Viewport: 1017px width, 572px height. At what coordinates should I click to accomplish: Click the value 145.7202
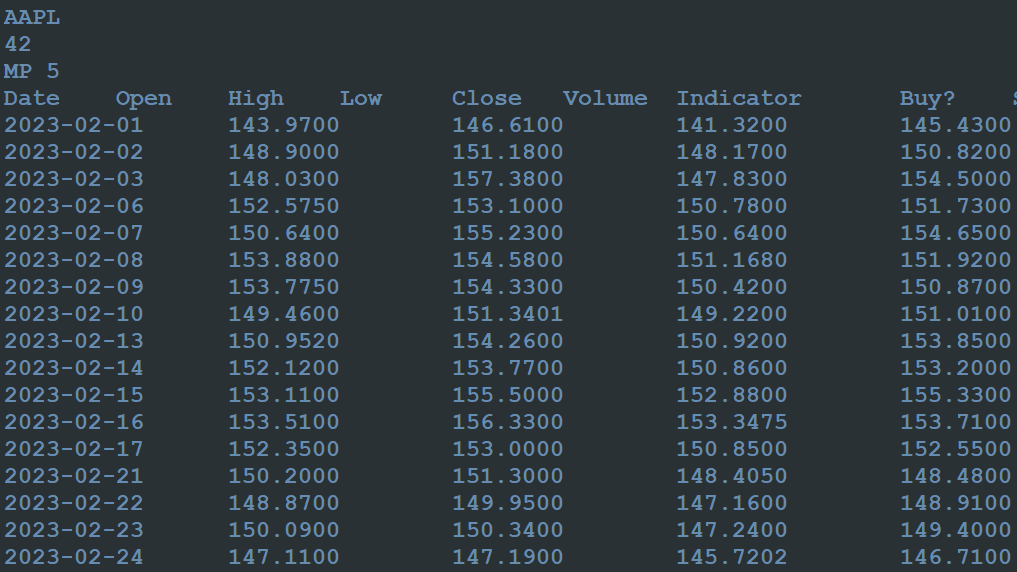click(732, 557)
